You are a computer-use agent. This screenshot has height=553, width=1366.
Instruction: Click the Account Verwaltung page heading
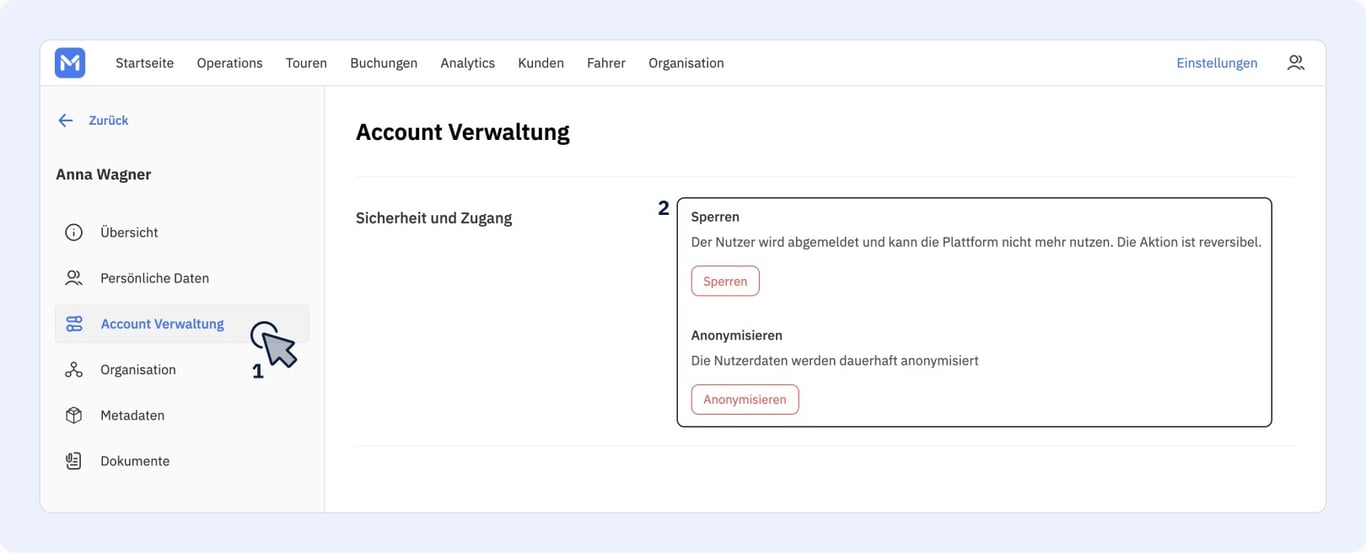click(463, 132)
